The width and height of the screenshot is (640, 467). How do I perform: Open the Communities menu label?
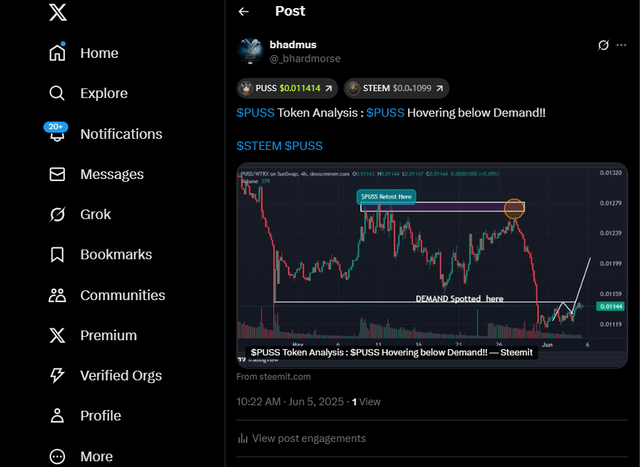point(122,295)
